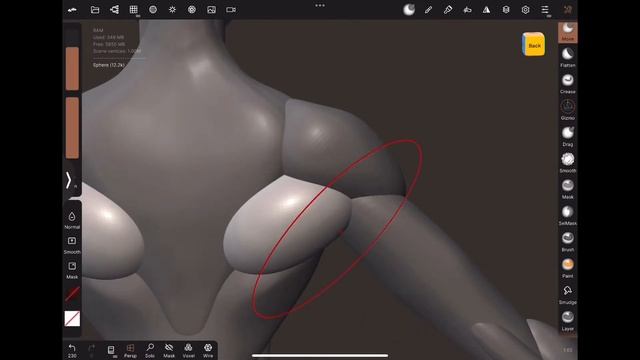Select the Brush tool
Viewport: 640px width, 360px height.
click(568, 242)
